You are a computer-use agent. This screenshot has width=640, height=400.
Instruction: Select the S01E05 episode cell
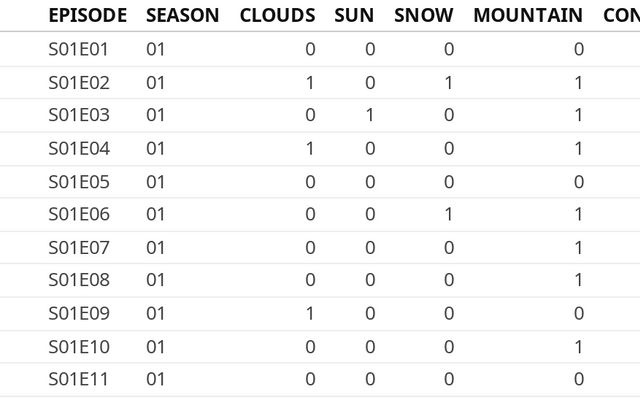79,181
